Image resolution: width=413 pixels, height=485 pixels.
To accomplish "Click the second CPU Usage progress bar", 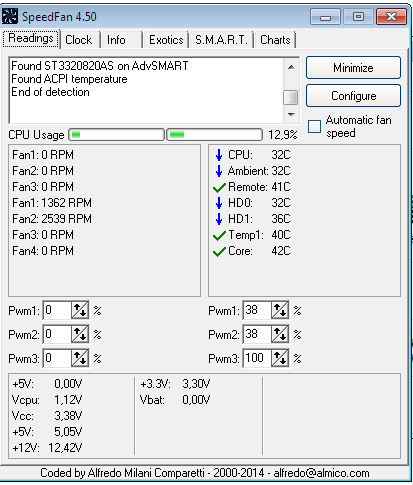I will 214,135.
